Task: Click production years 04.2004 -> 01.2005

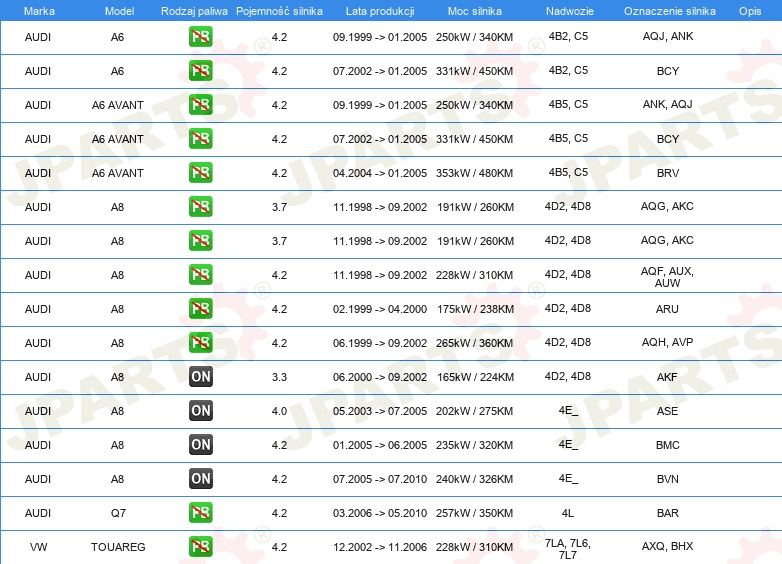Action: 380,173
